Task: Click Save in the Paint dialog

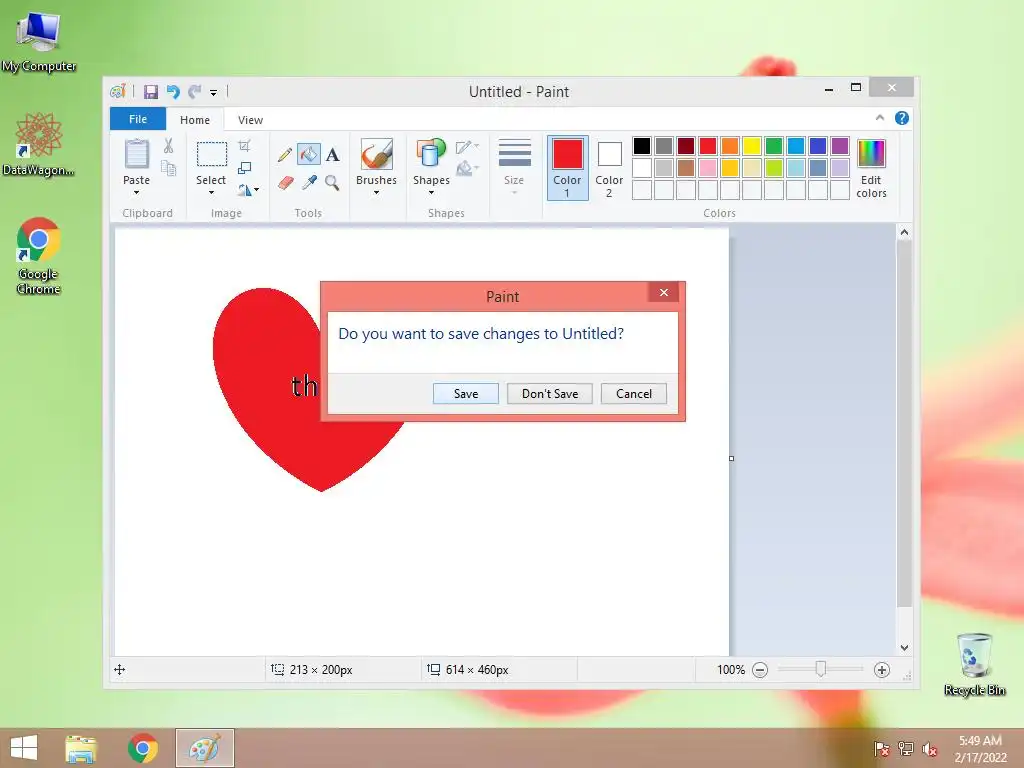Action: (x=466, y=394)
